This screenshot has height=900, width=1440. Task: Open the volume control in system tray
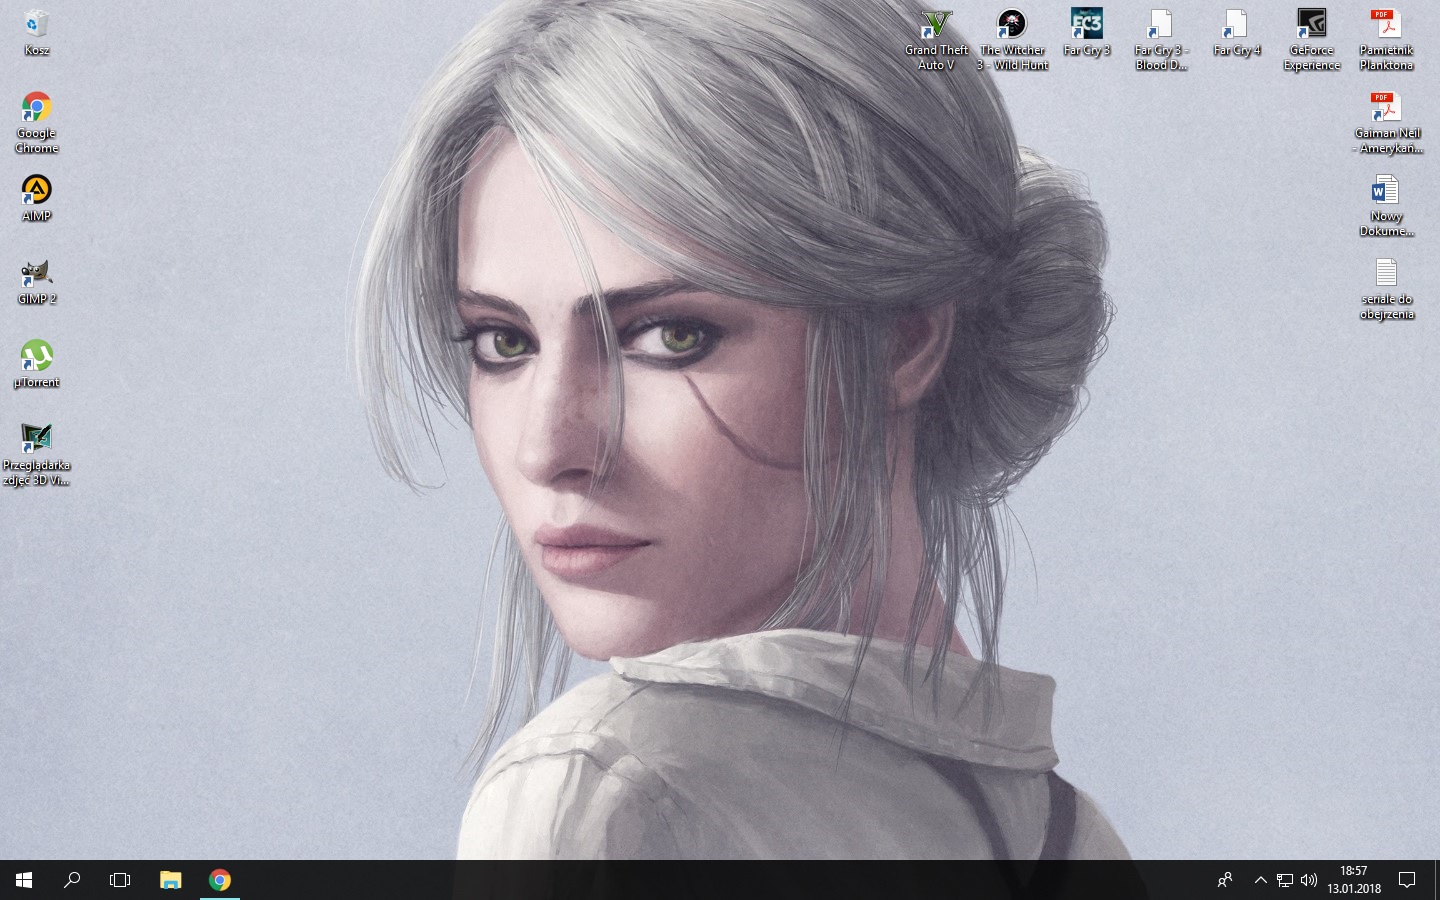[1309, 880]
